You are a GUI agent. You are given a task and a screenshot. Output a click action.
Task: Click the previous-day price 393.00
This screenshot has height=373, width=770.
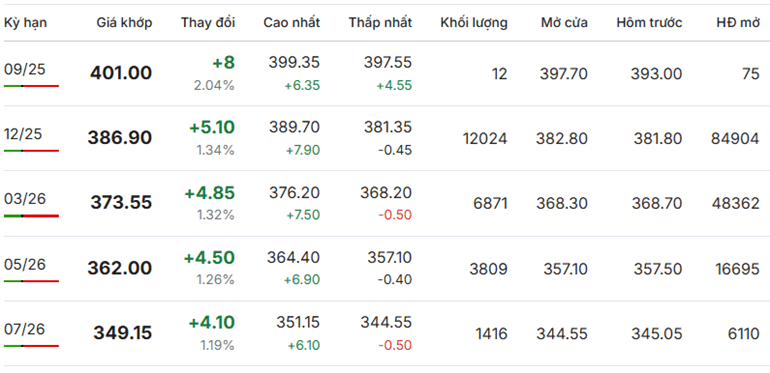pyautogui.click(x=657, y=74)
